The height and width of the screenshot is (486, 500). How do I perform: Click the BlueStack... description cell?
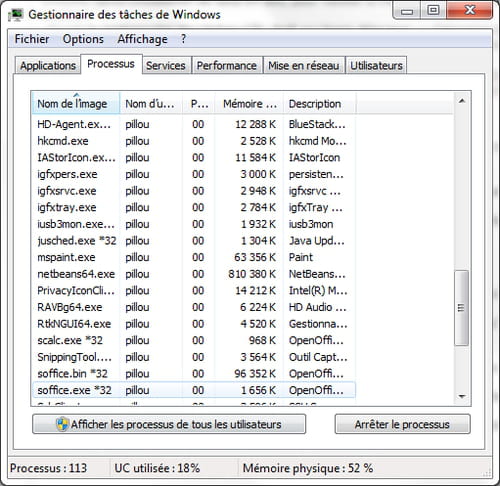click(317, 124)
